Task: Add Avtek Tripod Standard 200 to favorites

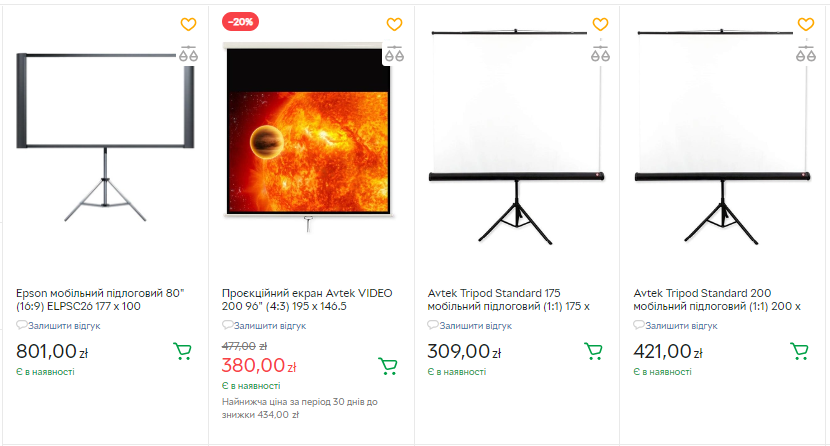Action: pos(806,24)
